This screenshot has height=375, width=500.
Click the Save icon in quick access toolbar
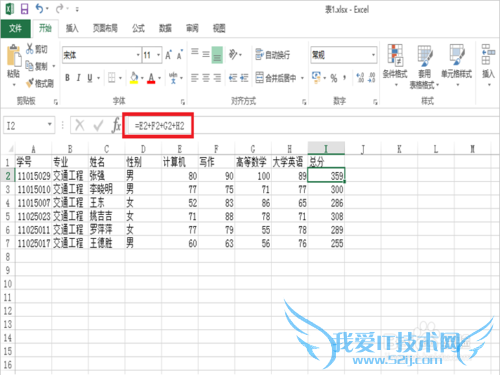(25, 9)
